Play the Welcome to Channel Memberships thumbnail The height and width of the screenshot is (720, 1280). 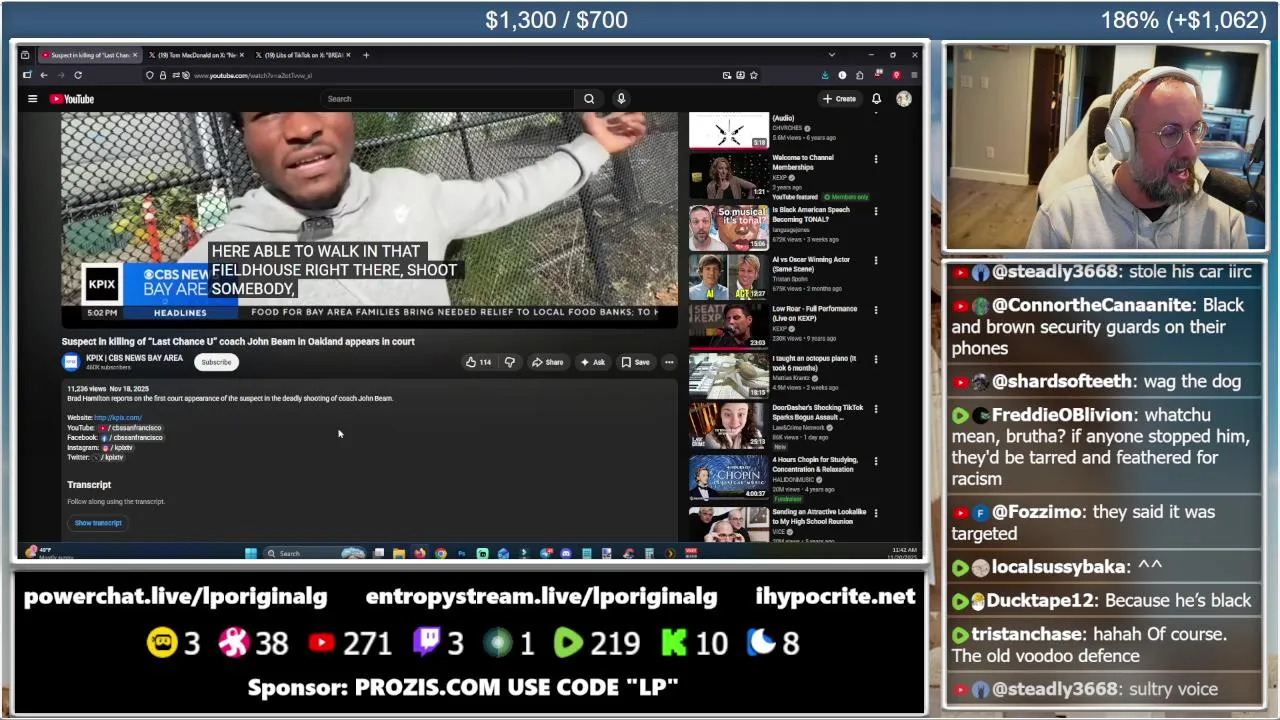coord(729,176)
